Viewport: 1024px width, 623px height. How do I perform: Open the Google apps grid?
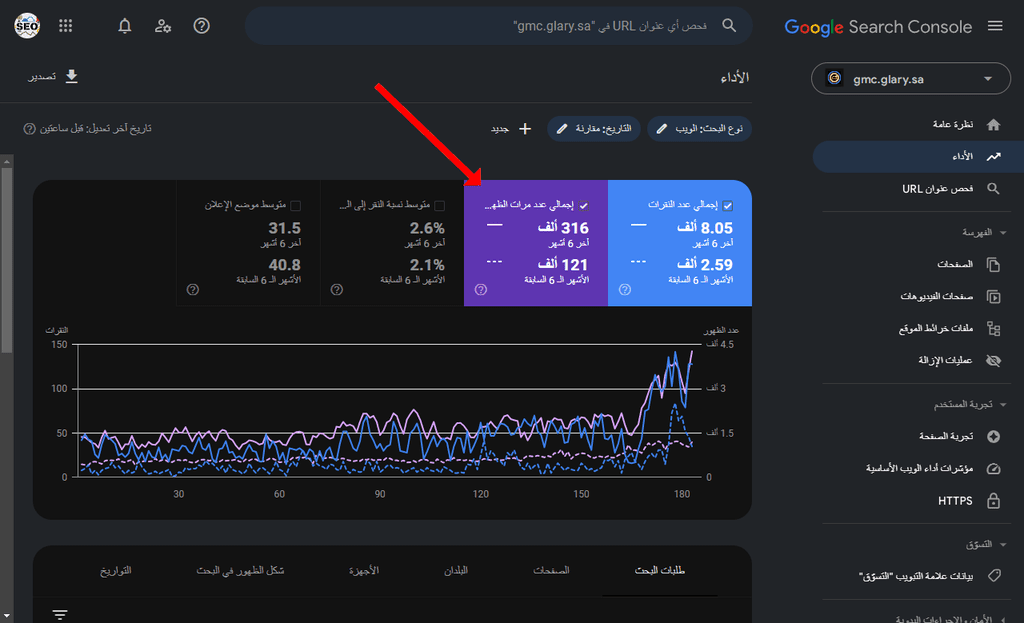[65, 26]
